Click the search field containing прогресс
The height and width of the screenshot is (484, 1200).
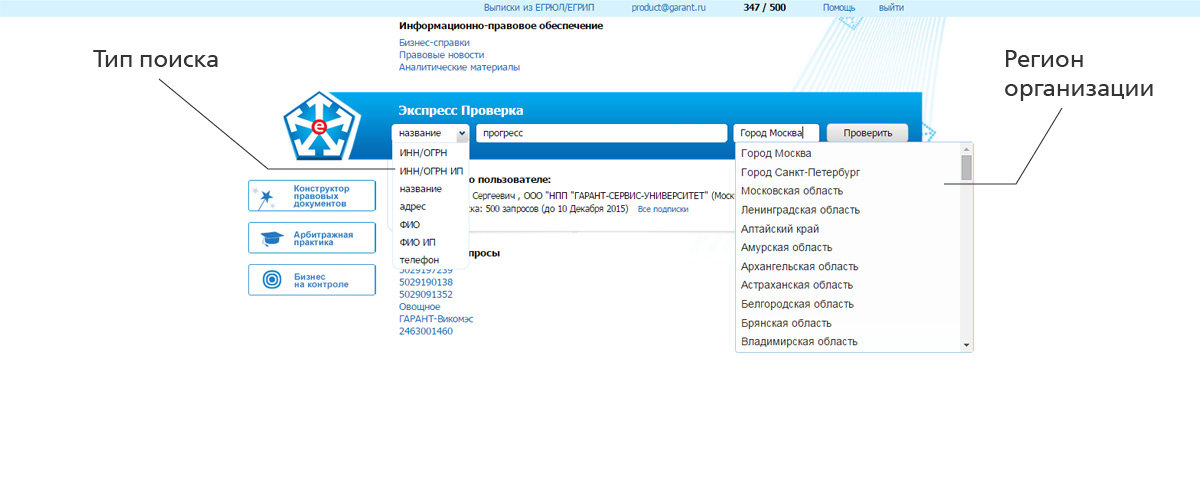601,133
